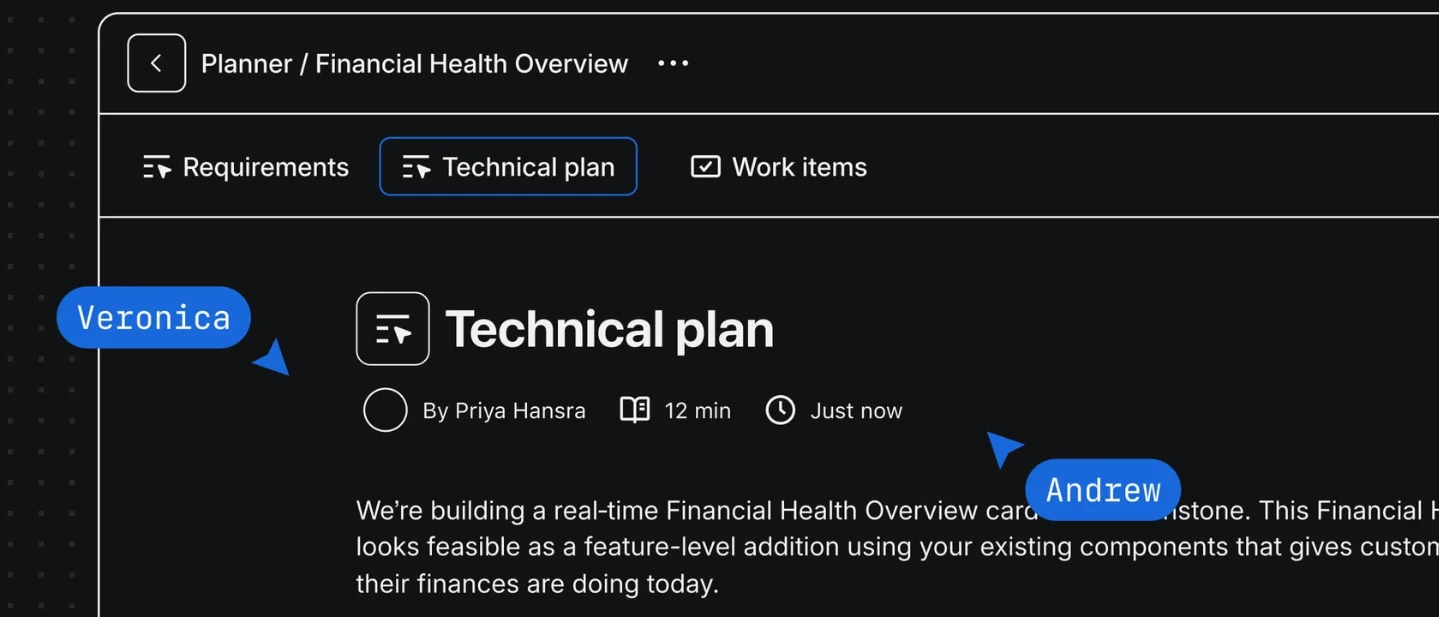Click the 12 min reading time label
The width and height of the screenshot is (1439, 617).
coord(698,411)
